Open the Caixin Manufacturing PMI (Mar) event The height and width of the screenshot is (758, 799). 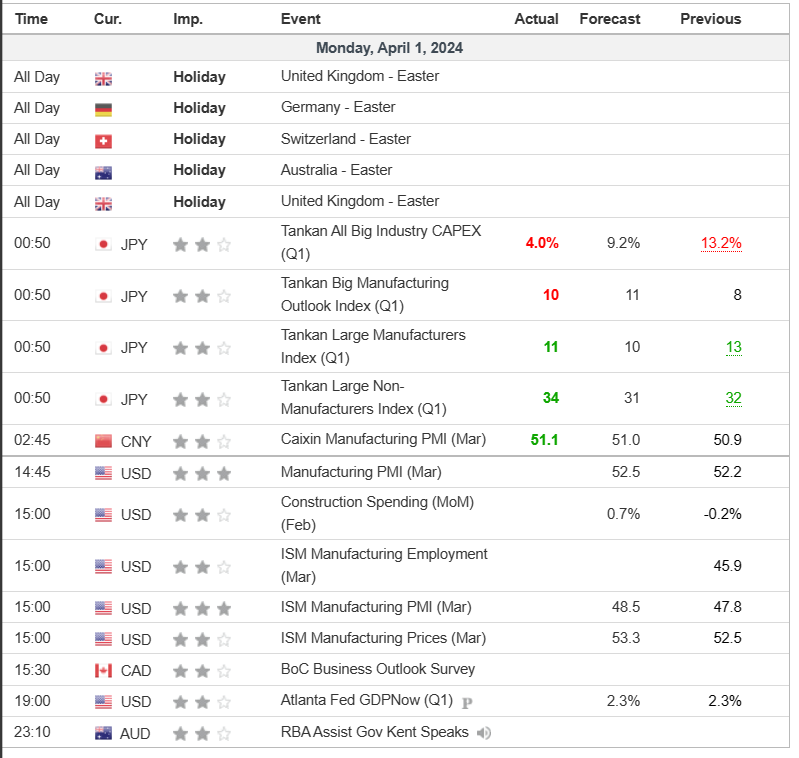pos(381,440)
